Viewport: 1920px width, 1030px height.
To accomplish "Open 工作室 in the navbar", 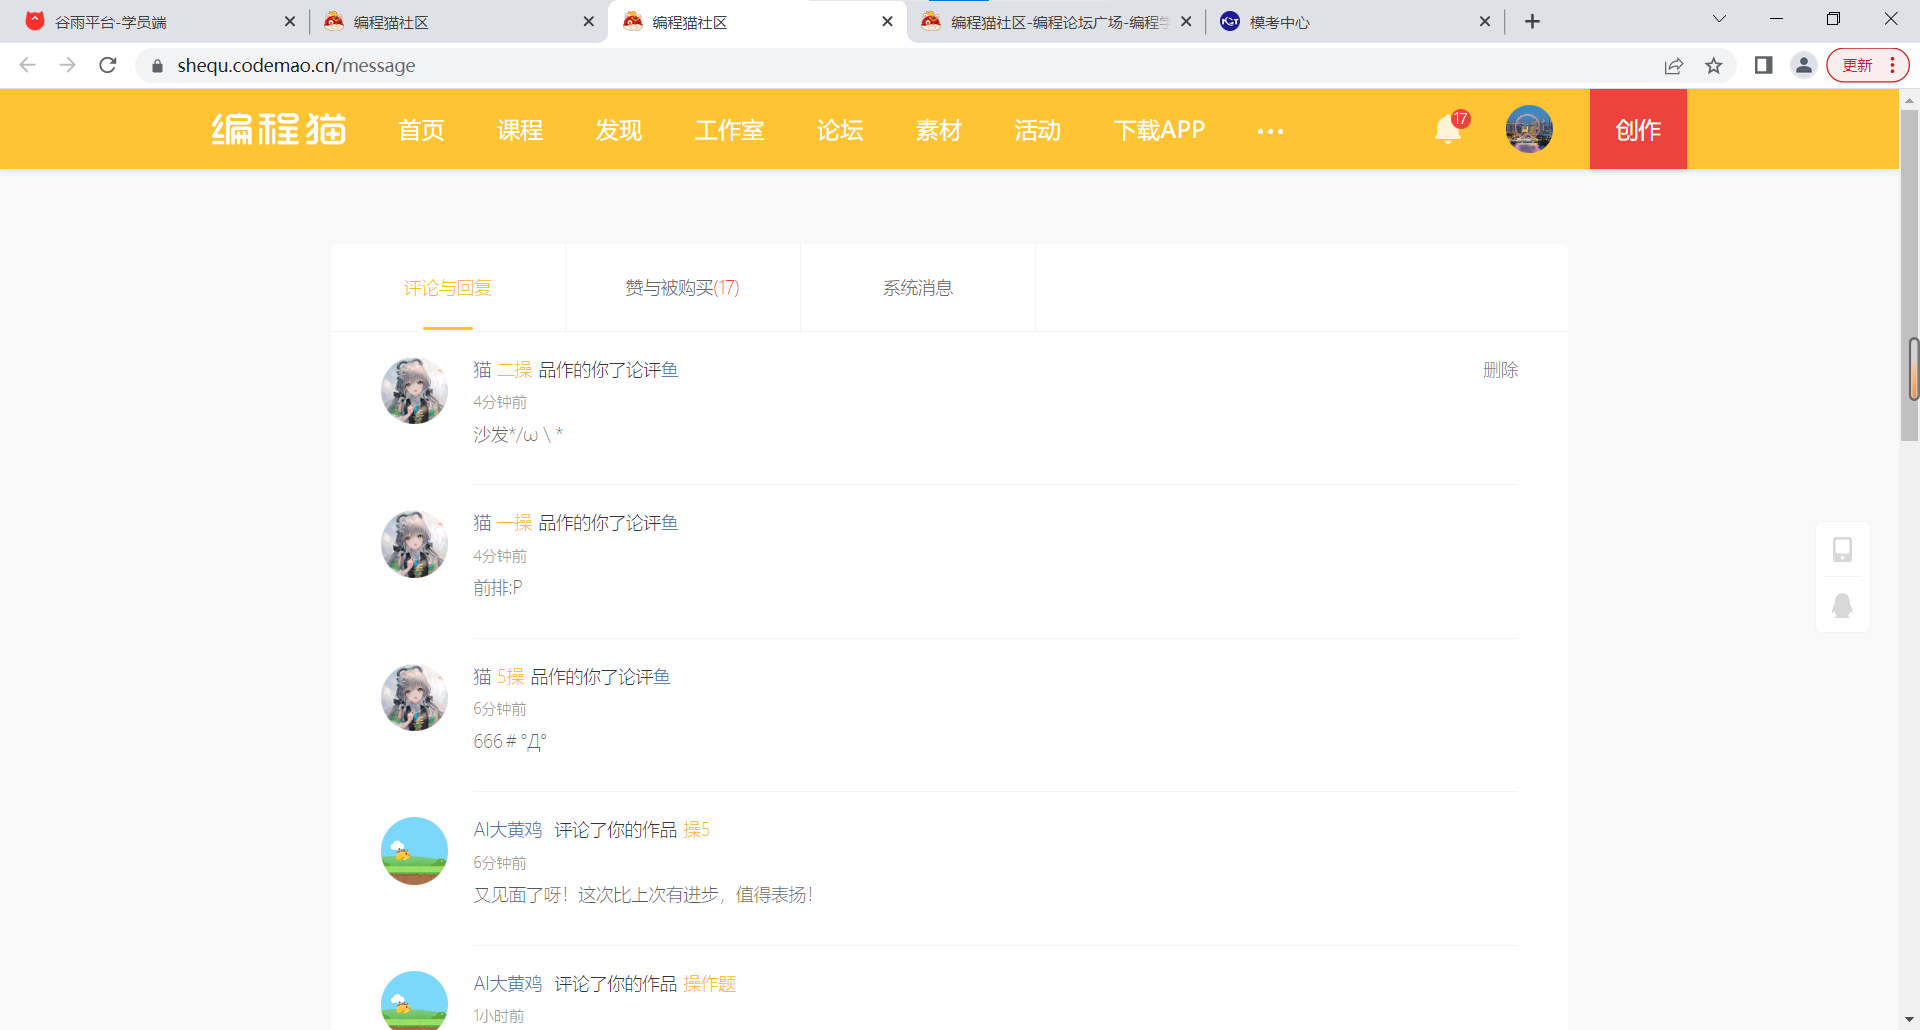I will tap(730, 130).
